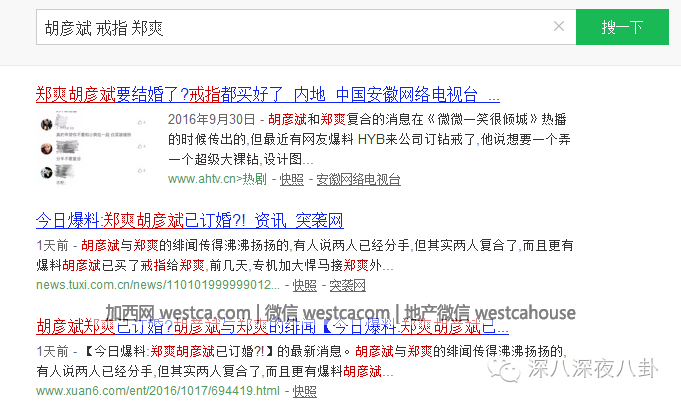Viewport: 681px width, 402px height.
Task: Open the 安徽网络电视台 site link
Action: pyautogui.click(x=358, y=180)
